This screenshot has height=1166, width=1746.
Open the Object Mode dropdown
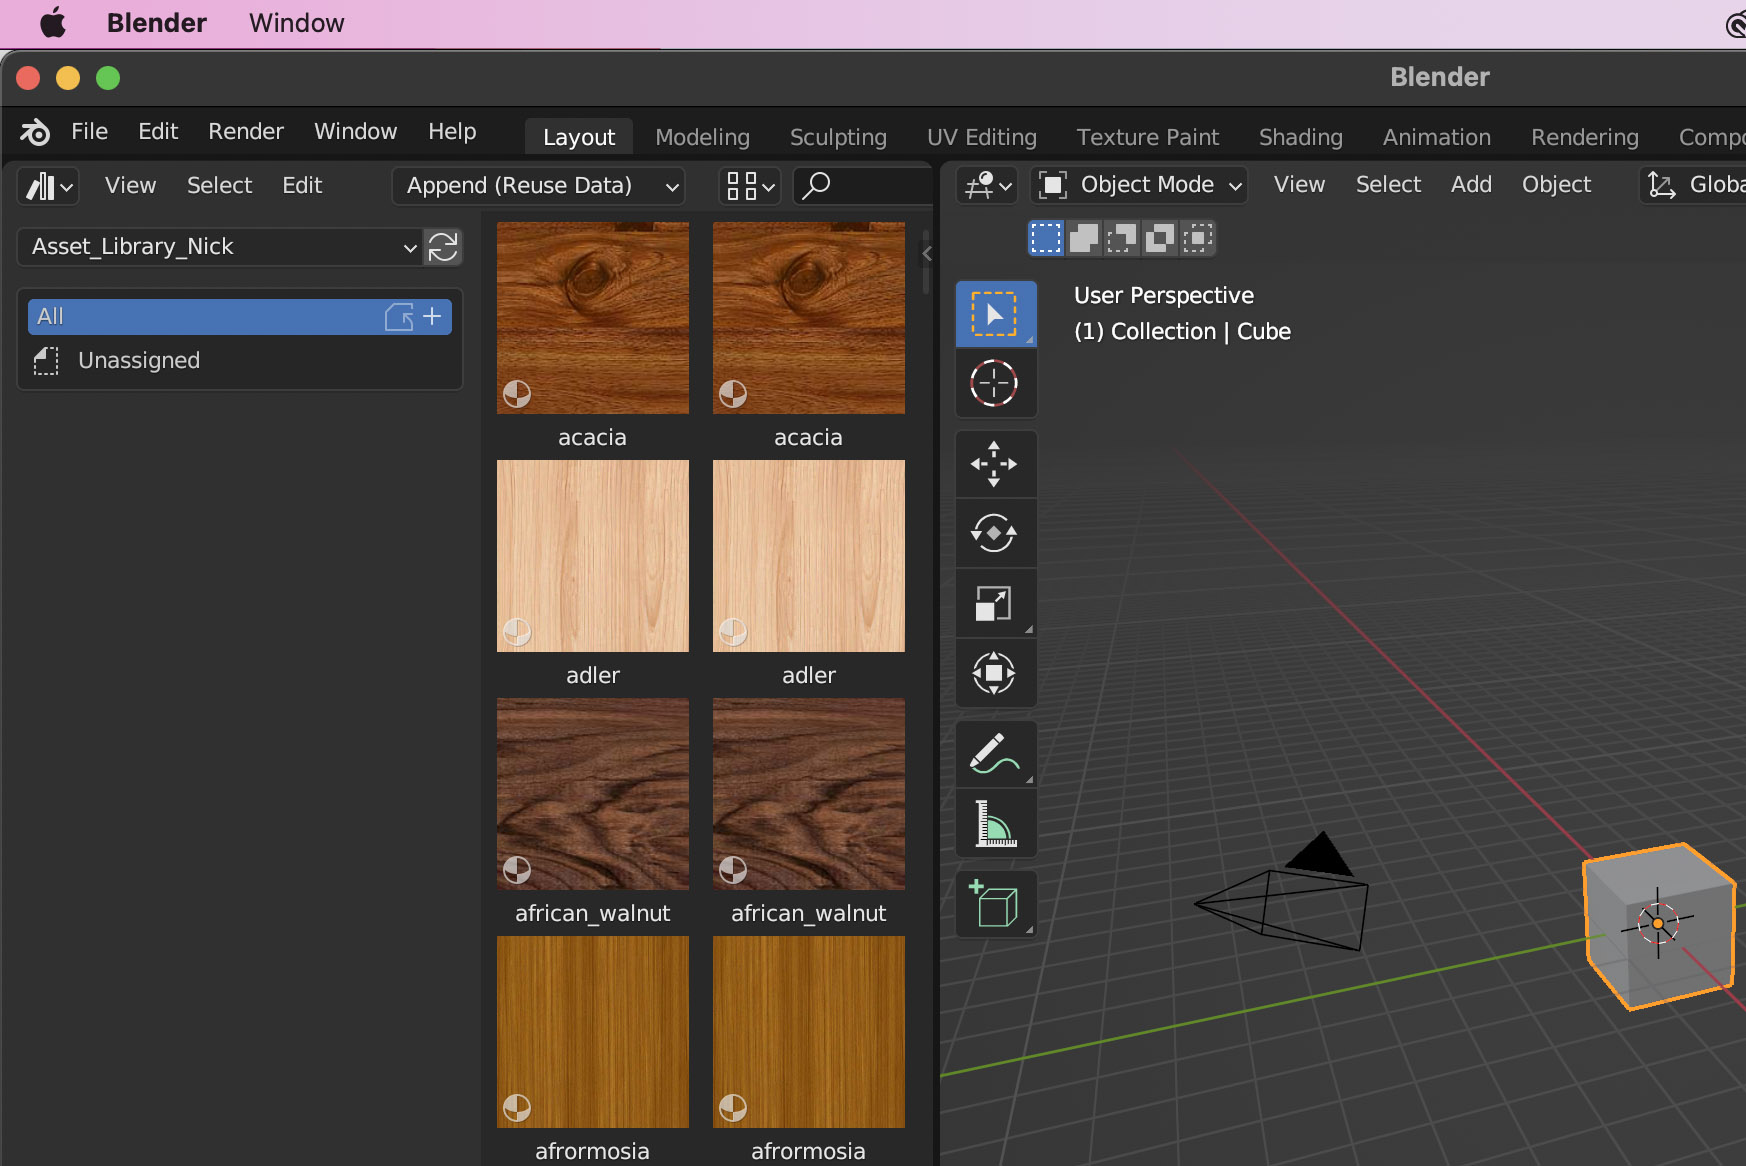tap(1141, 185)
